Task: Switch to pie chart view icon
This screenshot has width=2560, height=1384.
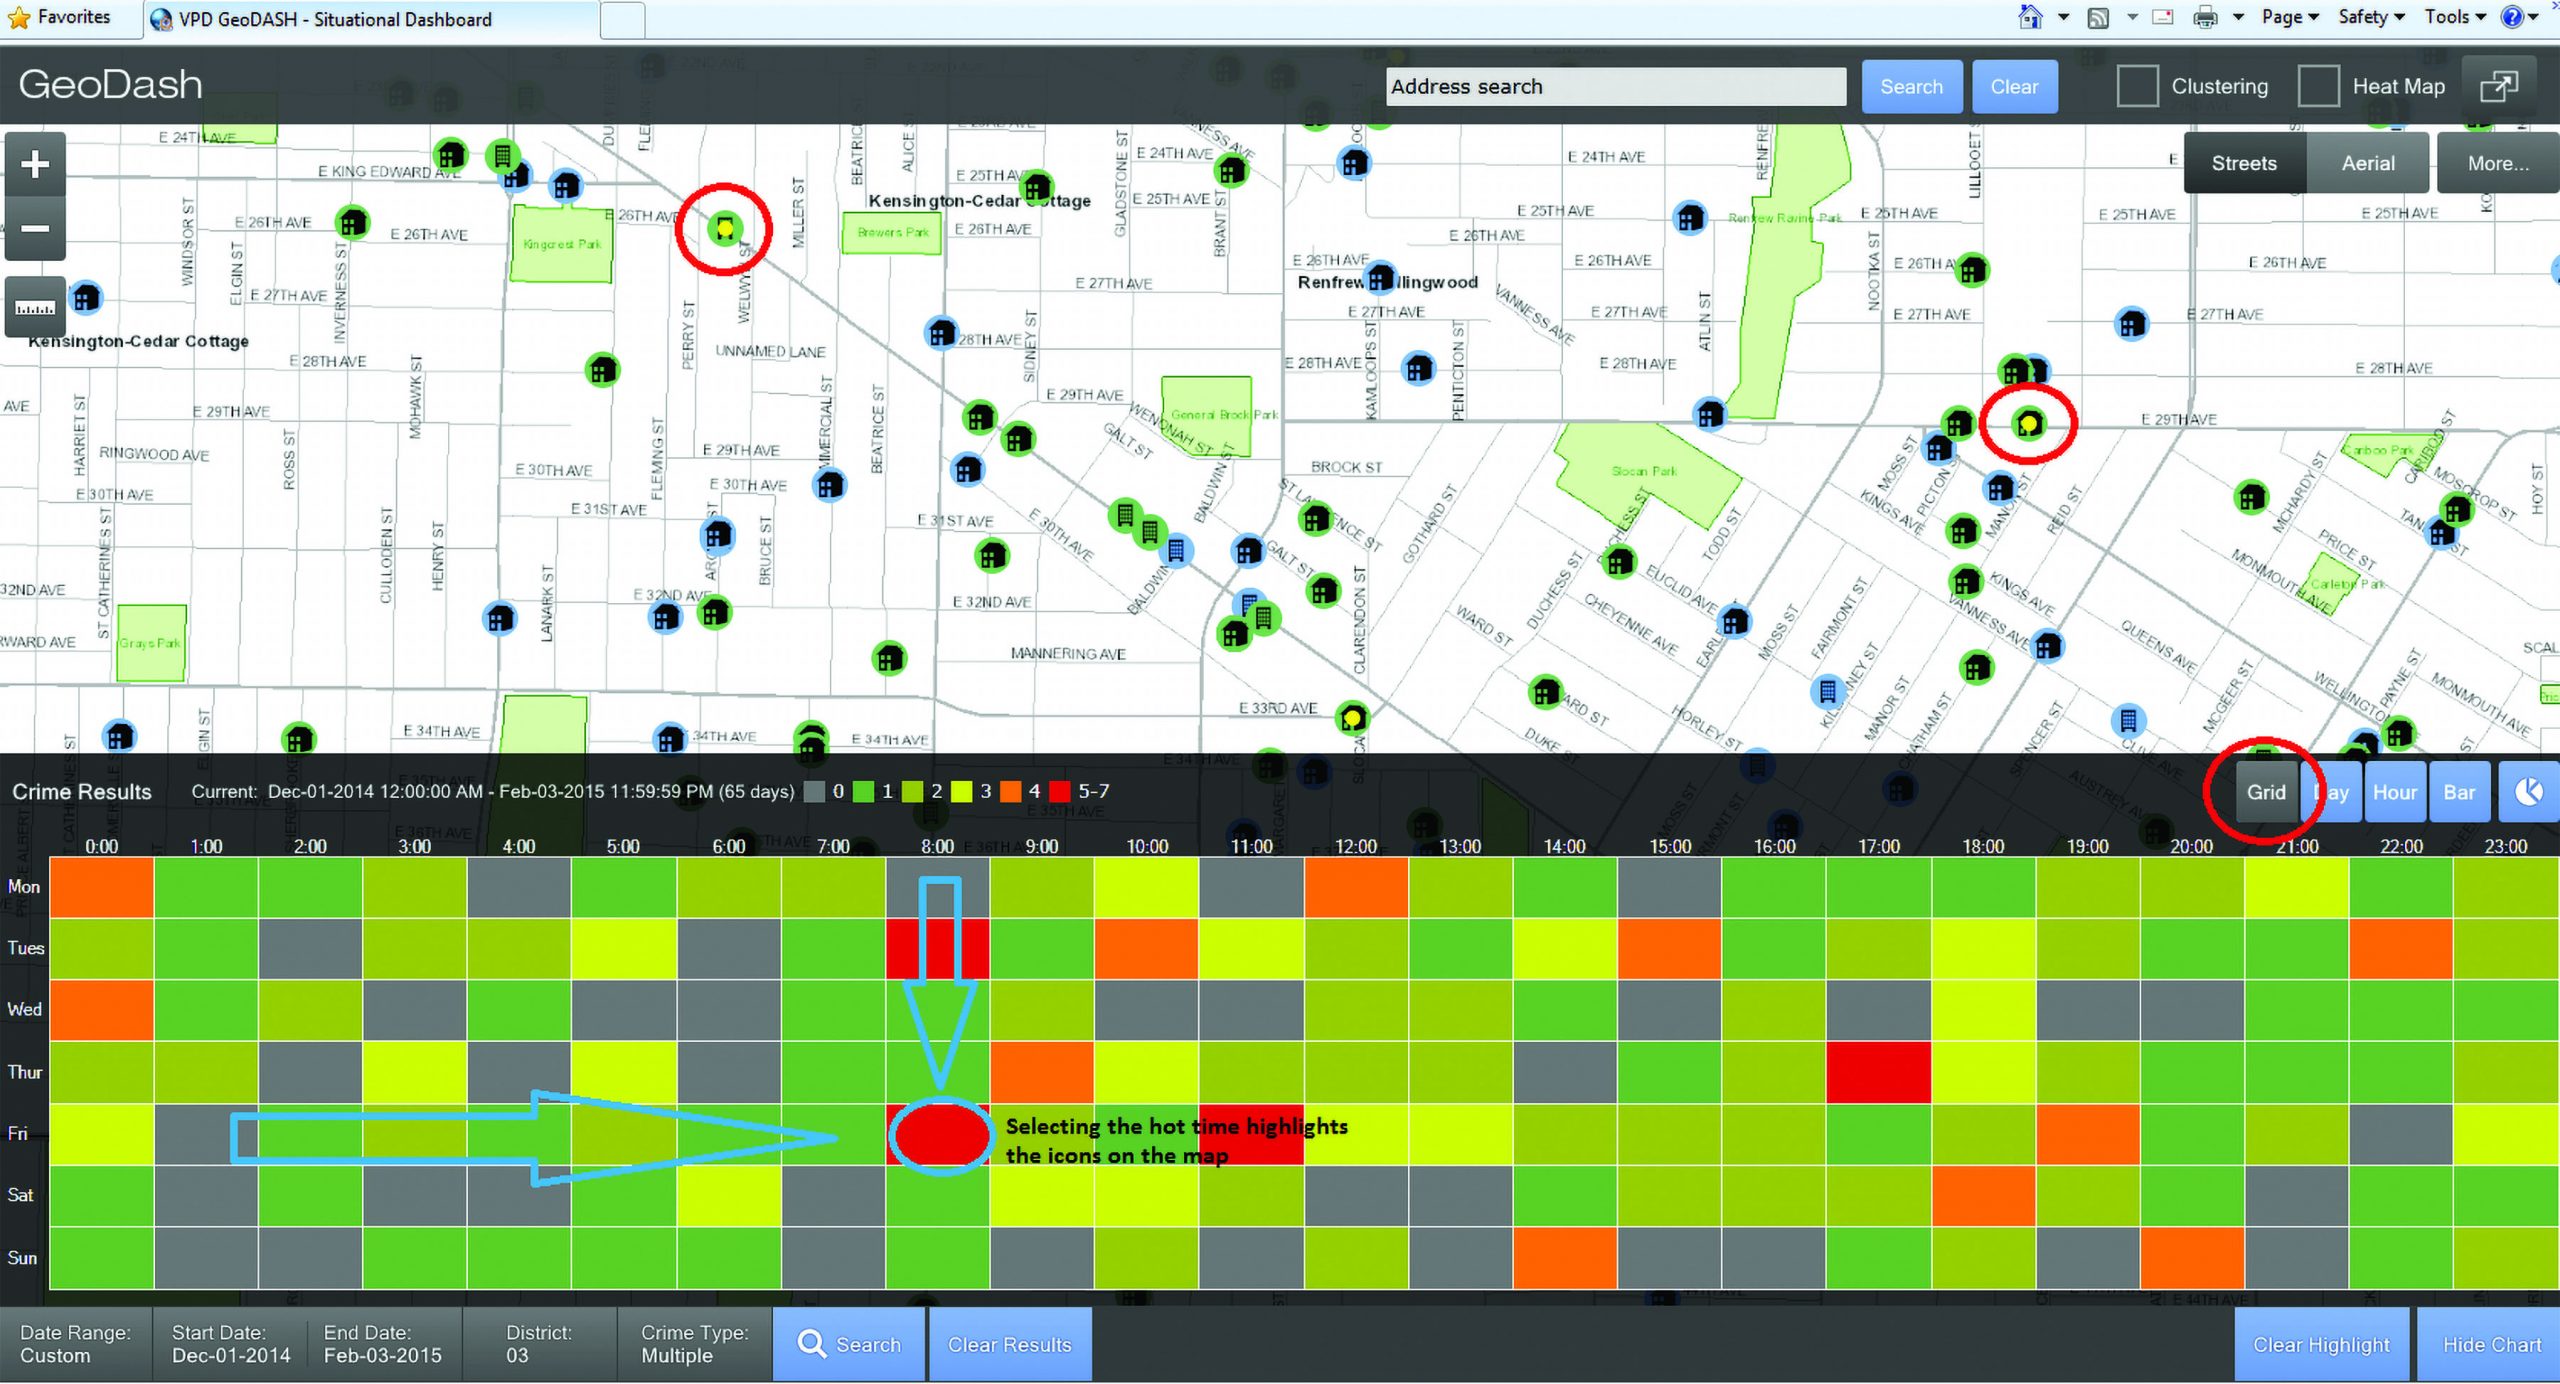Action: pos(2529,792)
